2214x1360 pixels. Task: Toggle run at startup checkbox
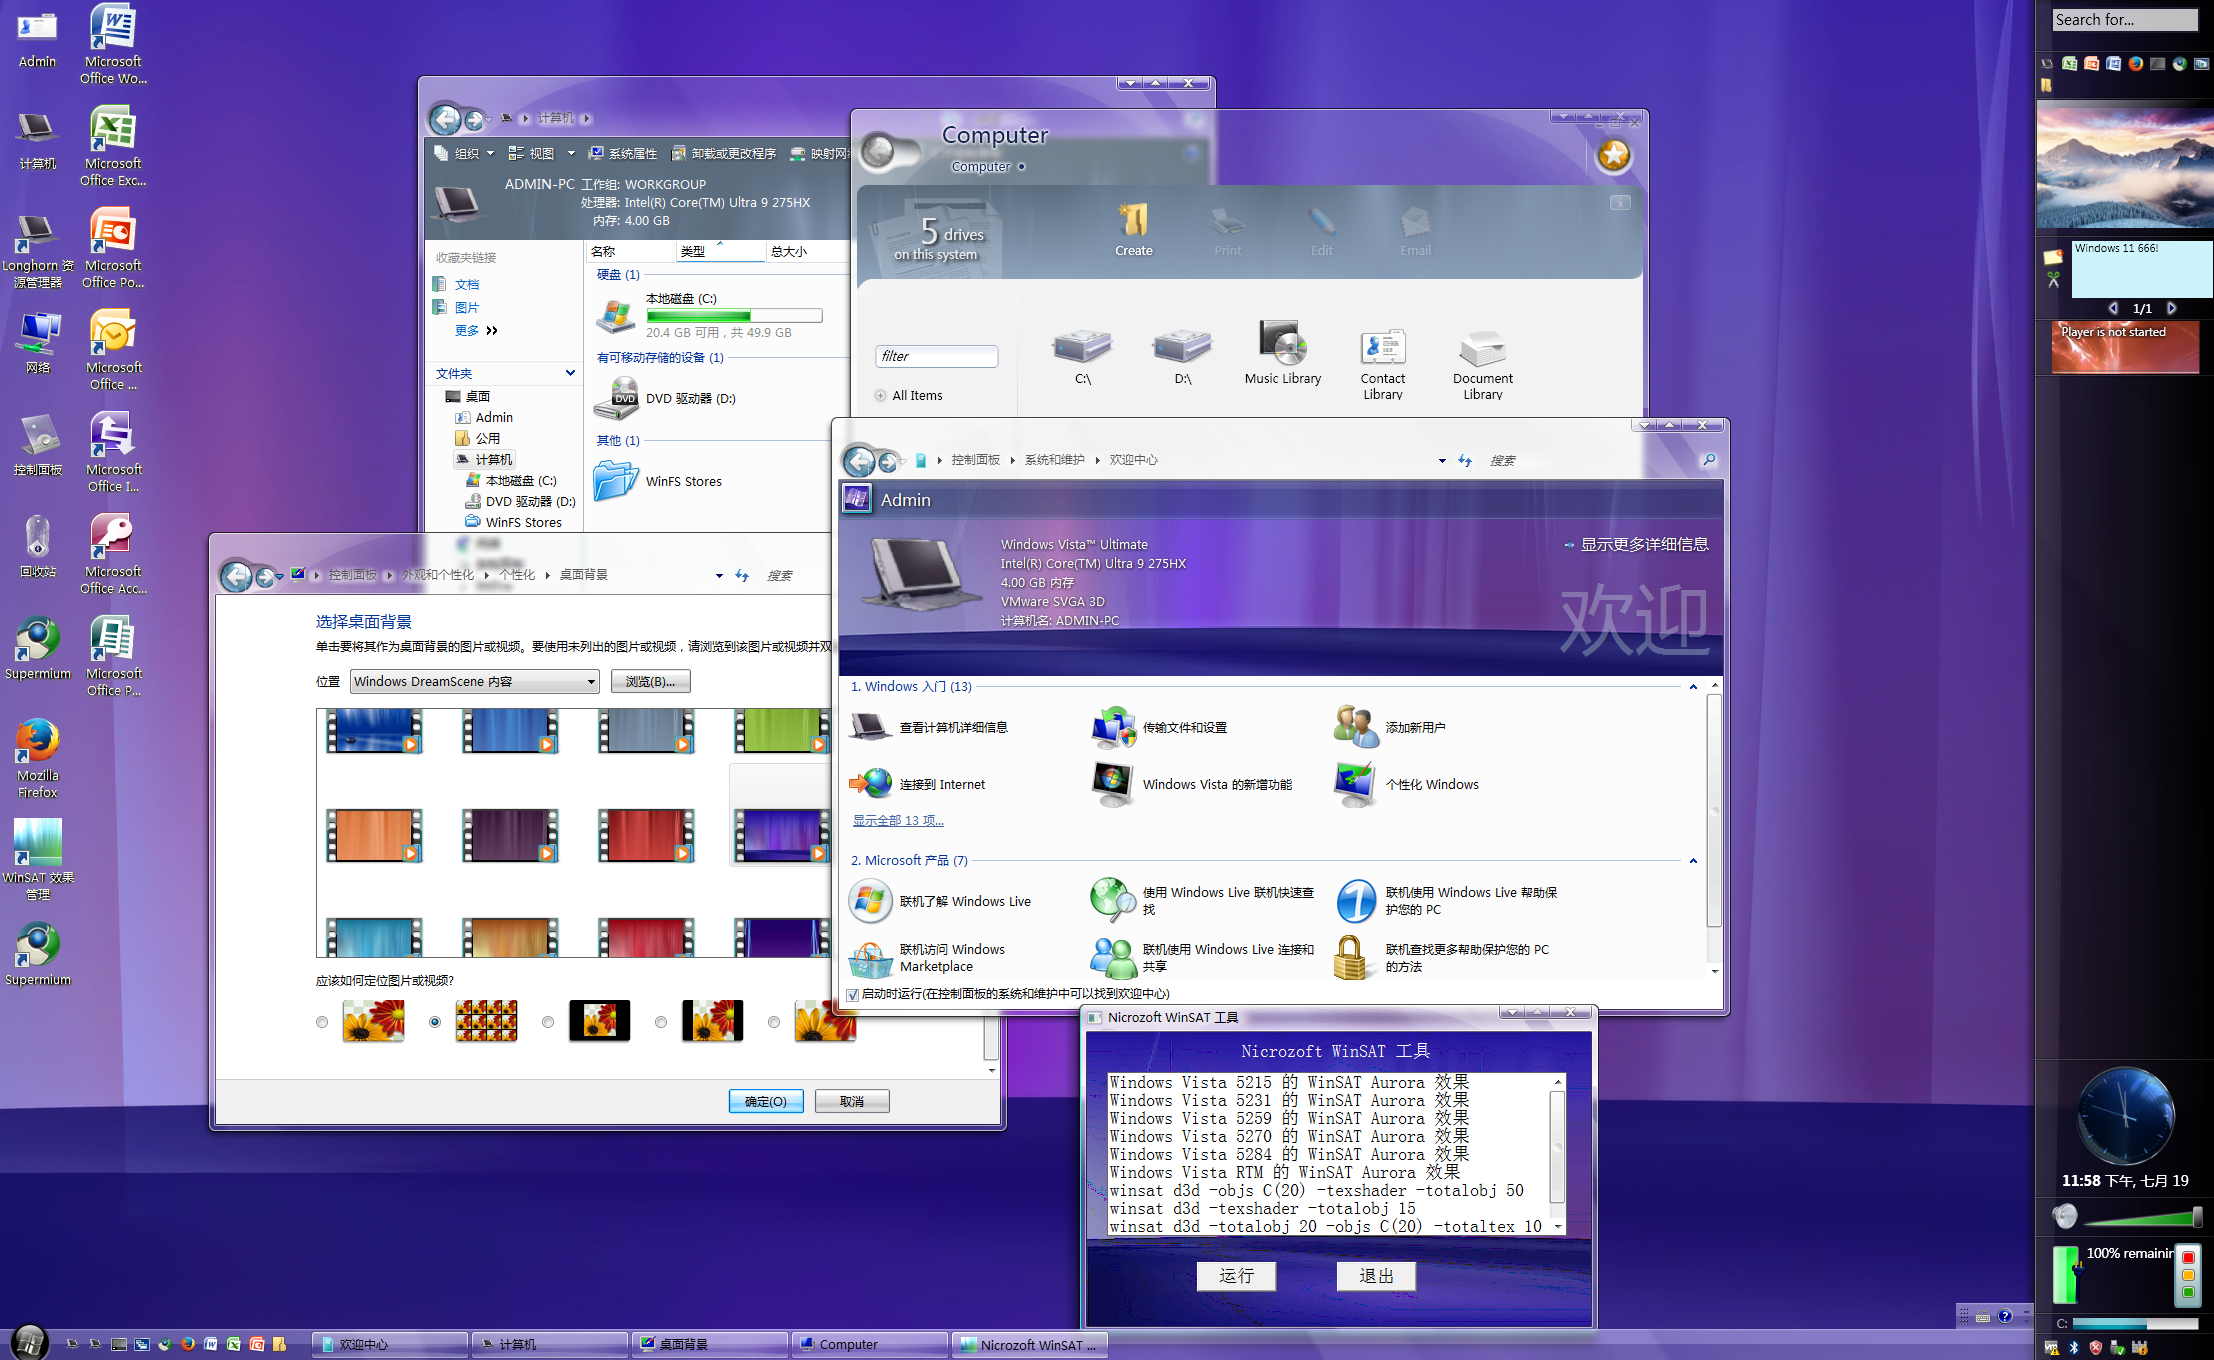[852, 994]
